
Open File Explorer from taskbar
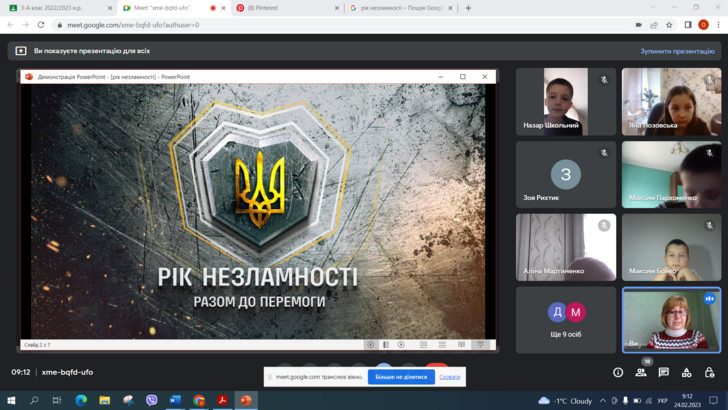click(x=104, y=400)
